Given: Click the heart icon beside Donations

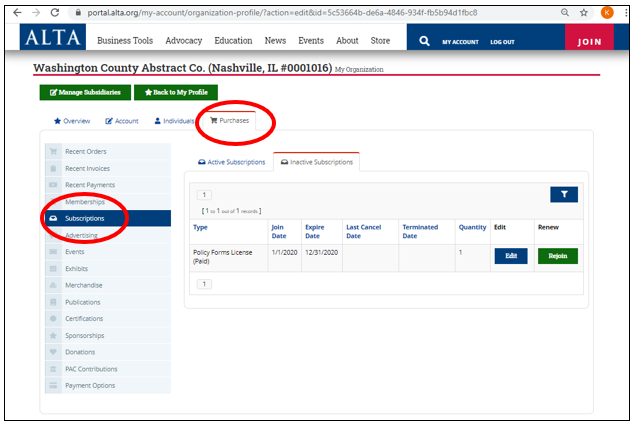Looking at the screenshot, I should click(x=53, y=352).
